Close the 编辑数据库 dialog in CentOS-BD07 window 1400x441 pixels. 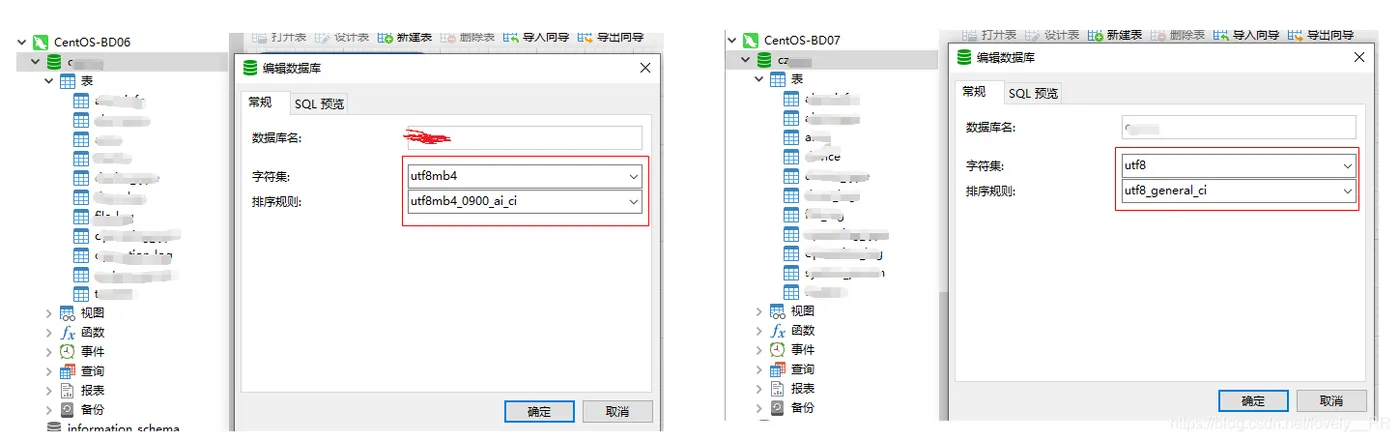(1358, 58)
